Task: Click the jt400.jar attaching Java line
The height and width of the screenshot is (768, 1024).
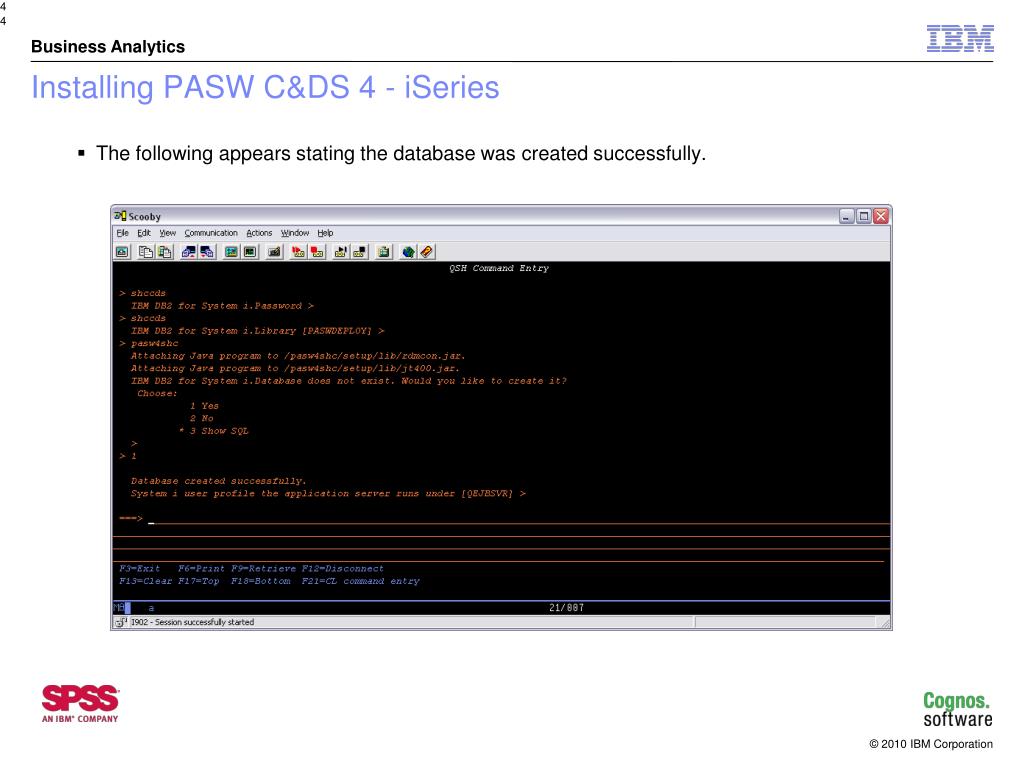Action: pyautogui.click(x=295, y=368)
